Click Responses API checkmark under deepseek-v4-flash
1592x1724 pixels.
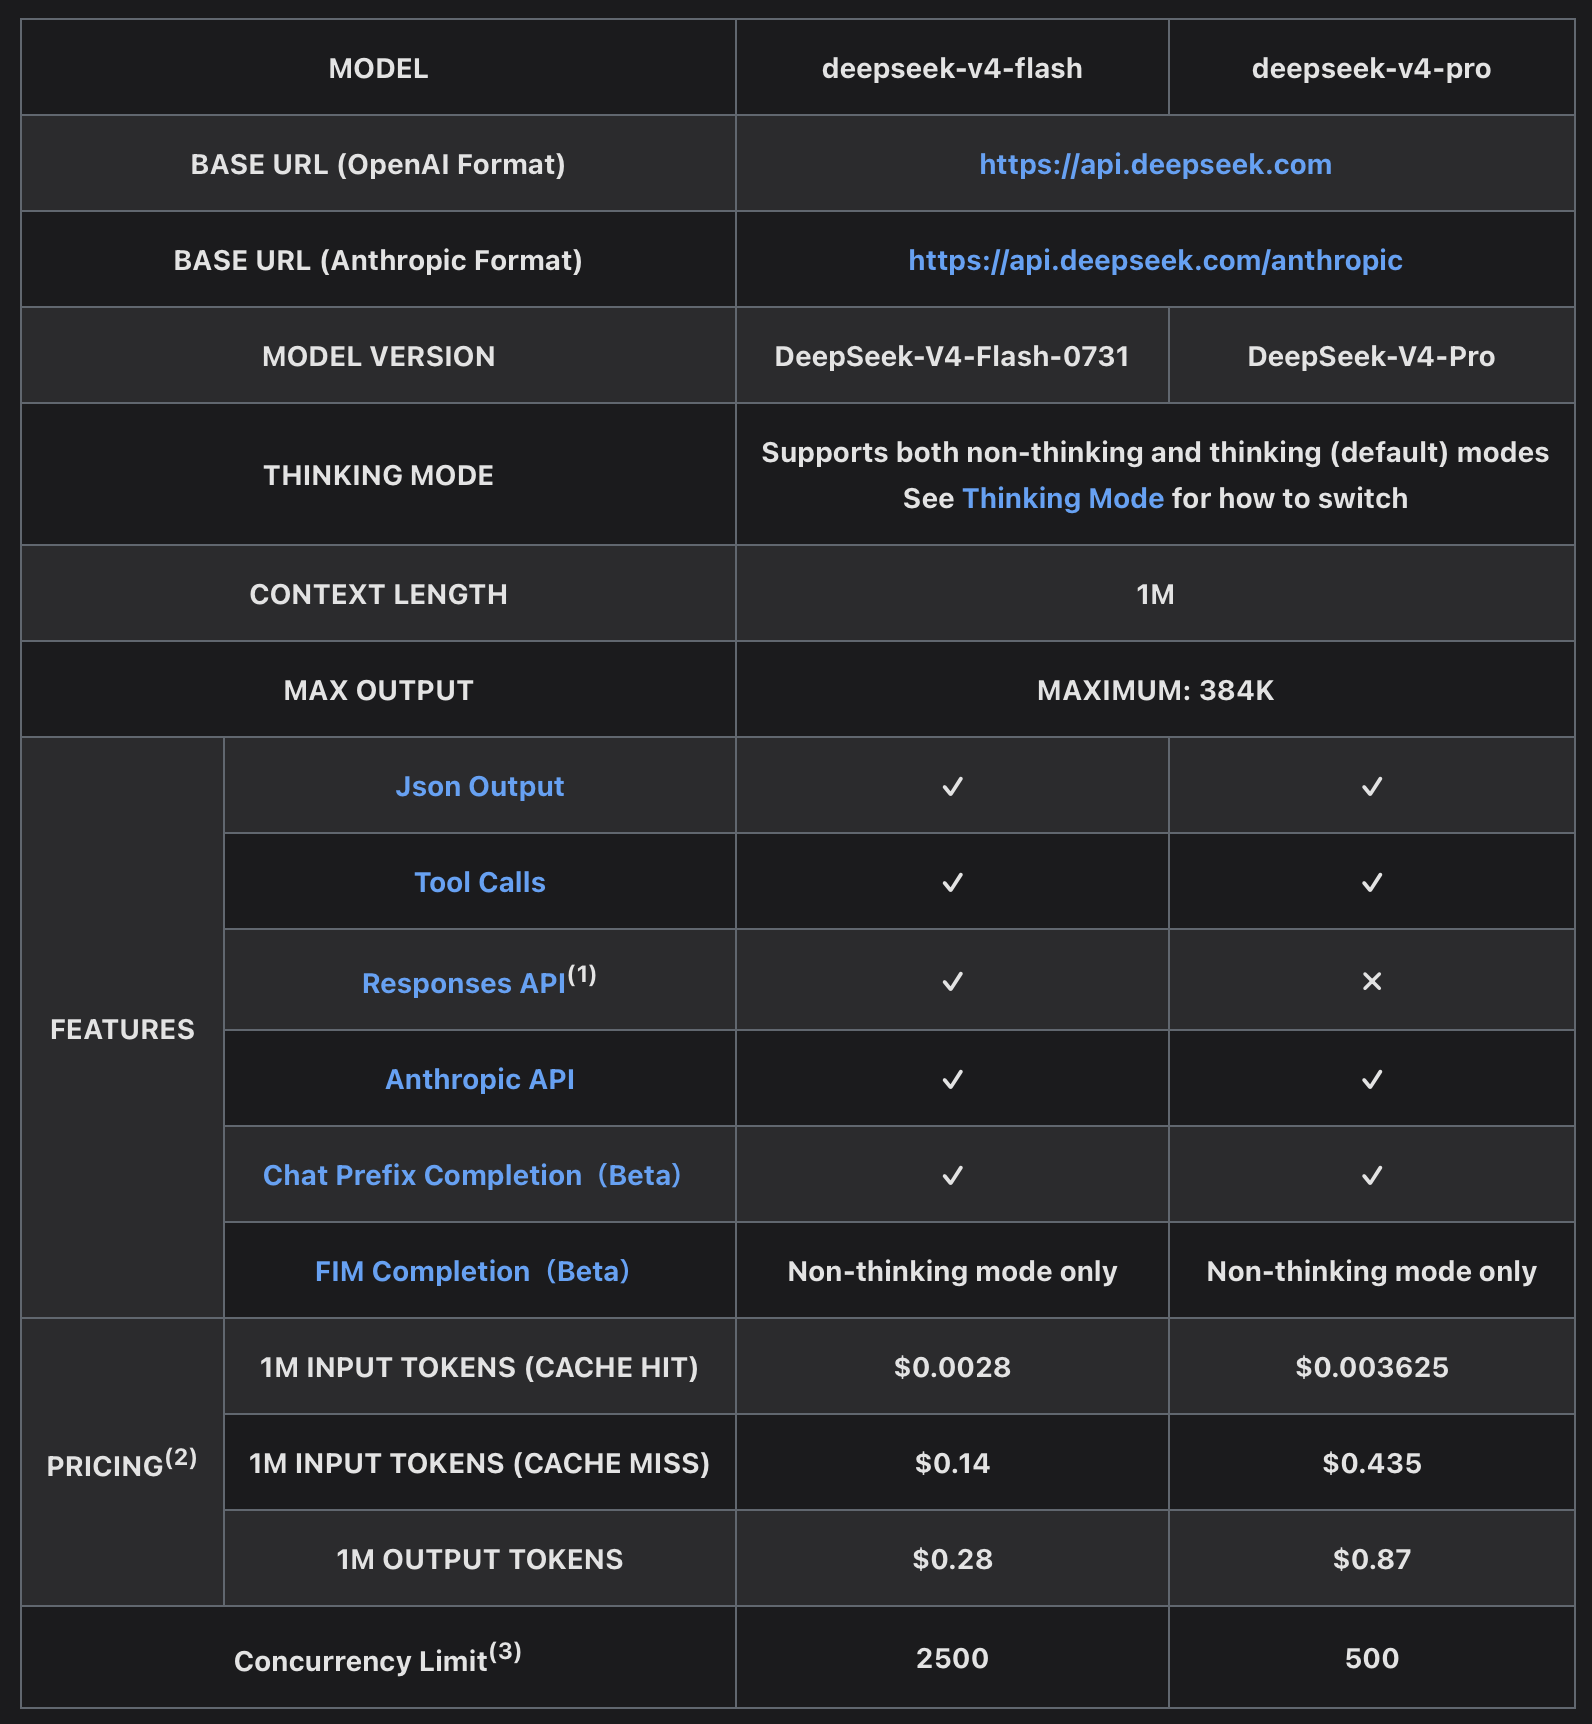click(x=953, y=981)
